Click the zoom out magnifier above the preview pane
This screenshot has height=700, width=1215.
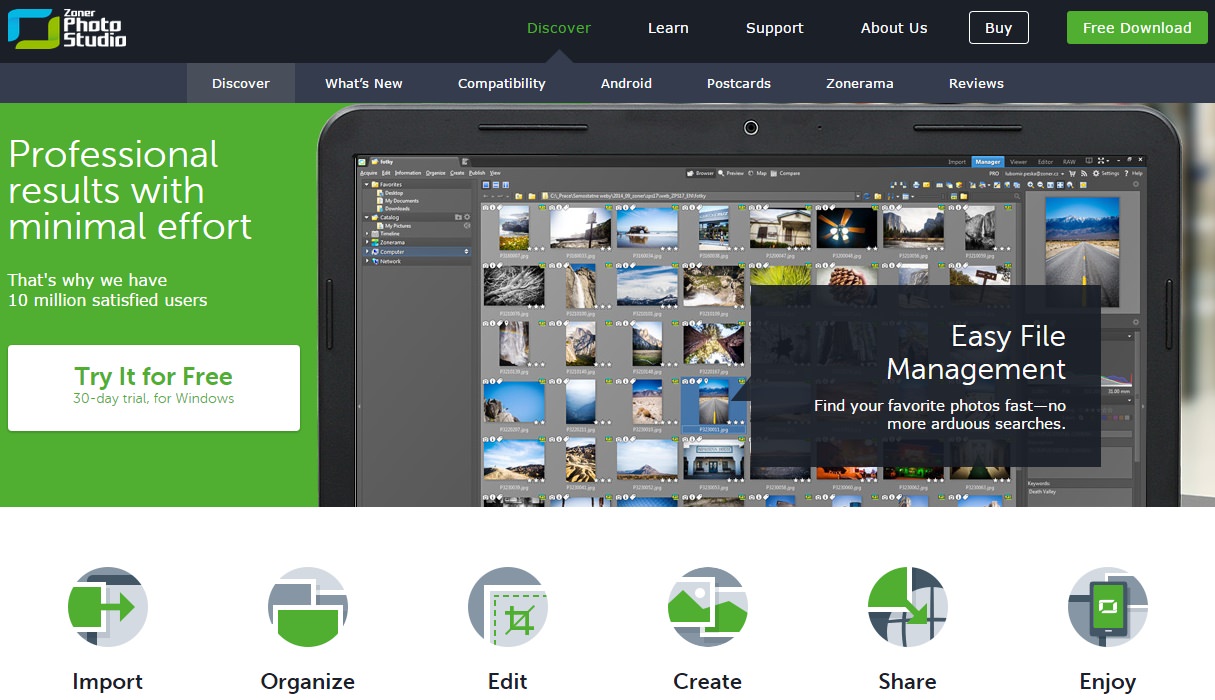pyautogui.click(x=1041, y=185)
